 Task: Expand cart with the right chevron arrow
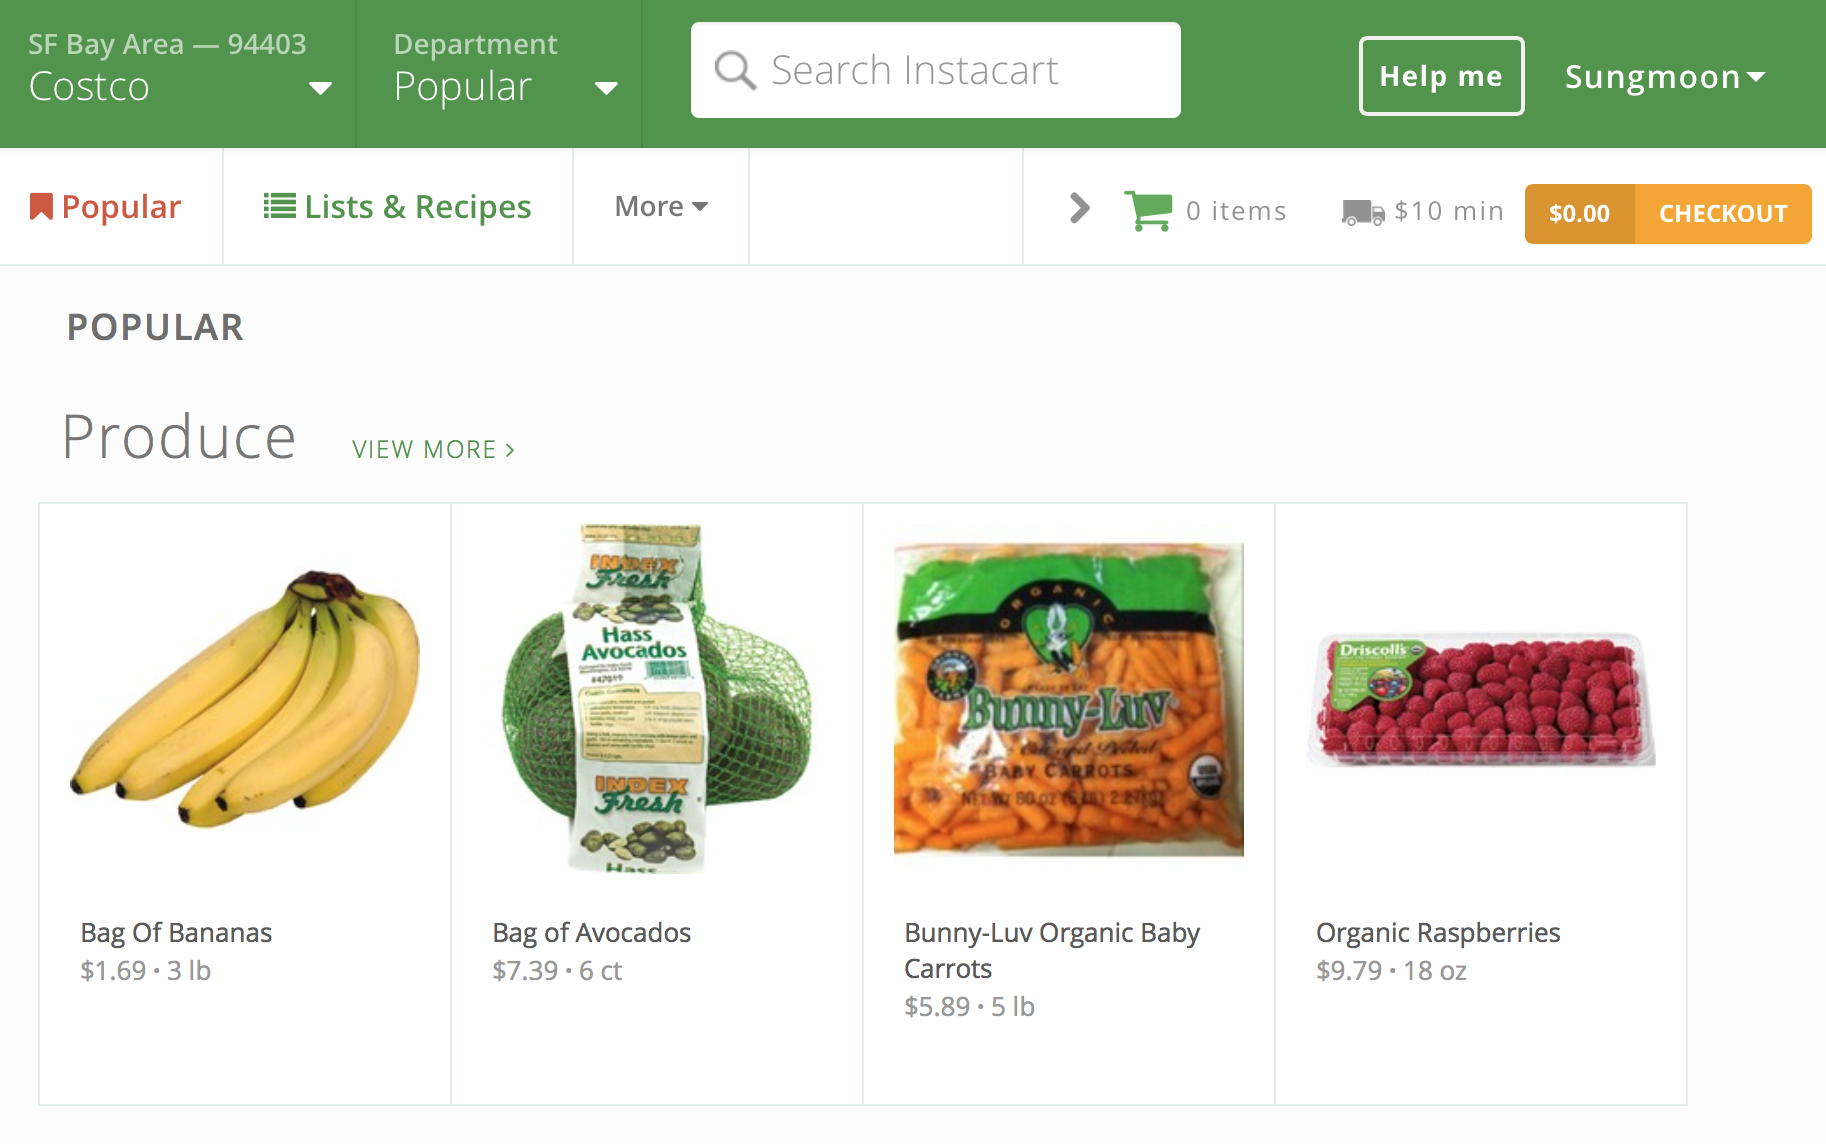1079,208
